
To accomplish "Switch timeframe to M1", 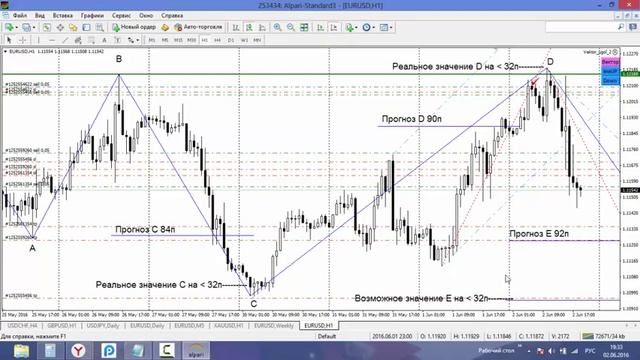I will tap(152, 40).
